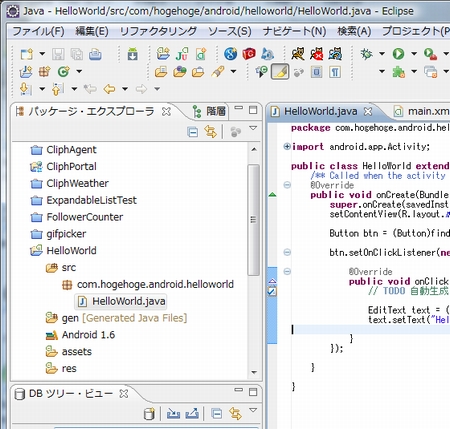450x429 pixels.
Task: Click the blue Google services icon
Action: pyautogui.click(x=230, y=54)
